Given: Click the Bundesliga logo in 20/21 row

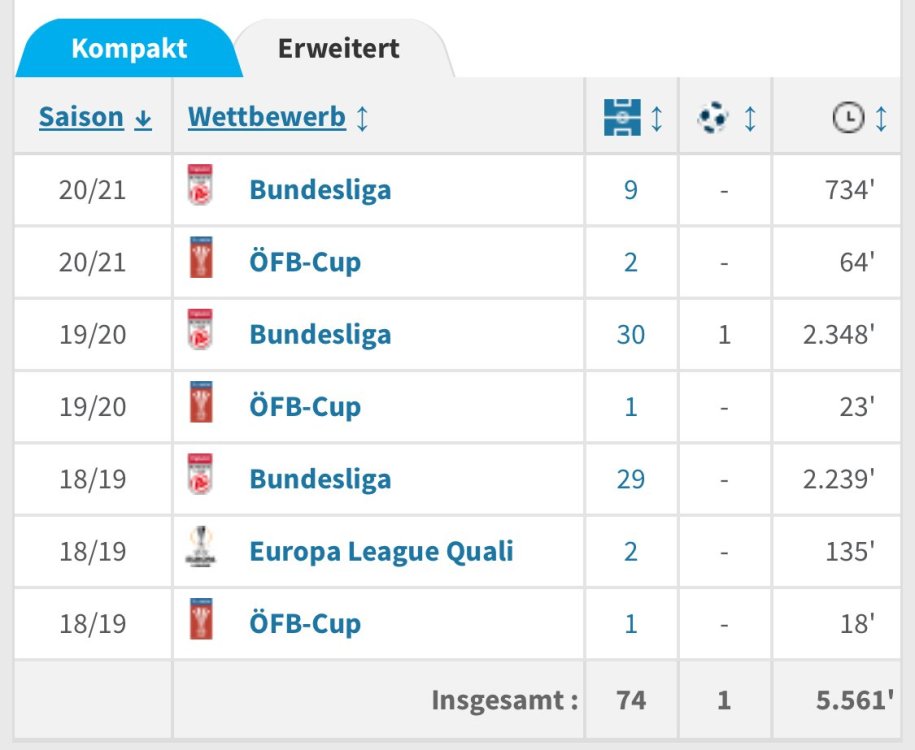Looking at the screenshot, I should [x=200, y=189].
